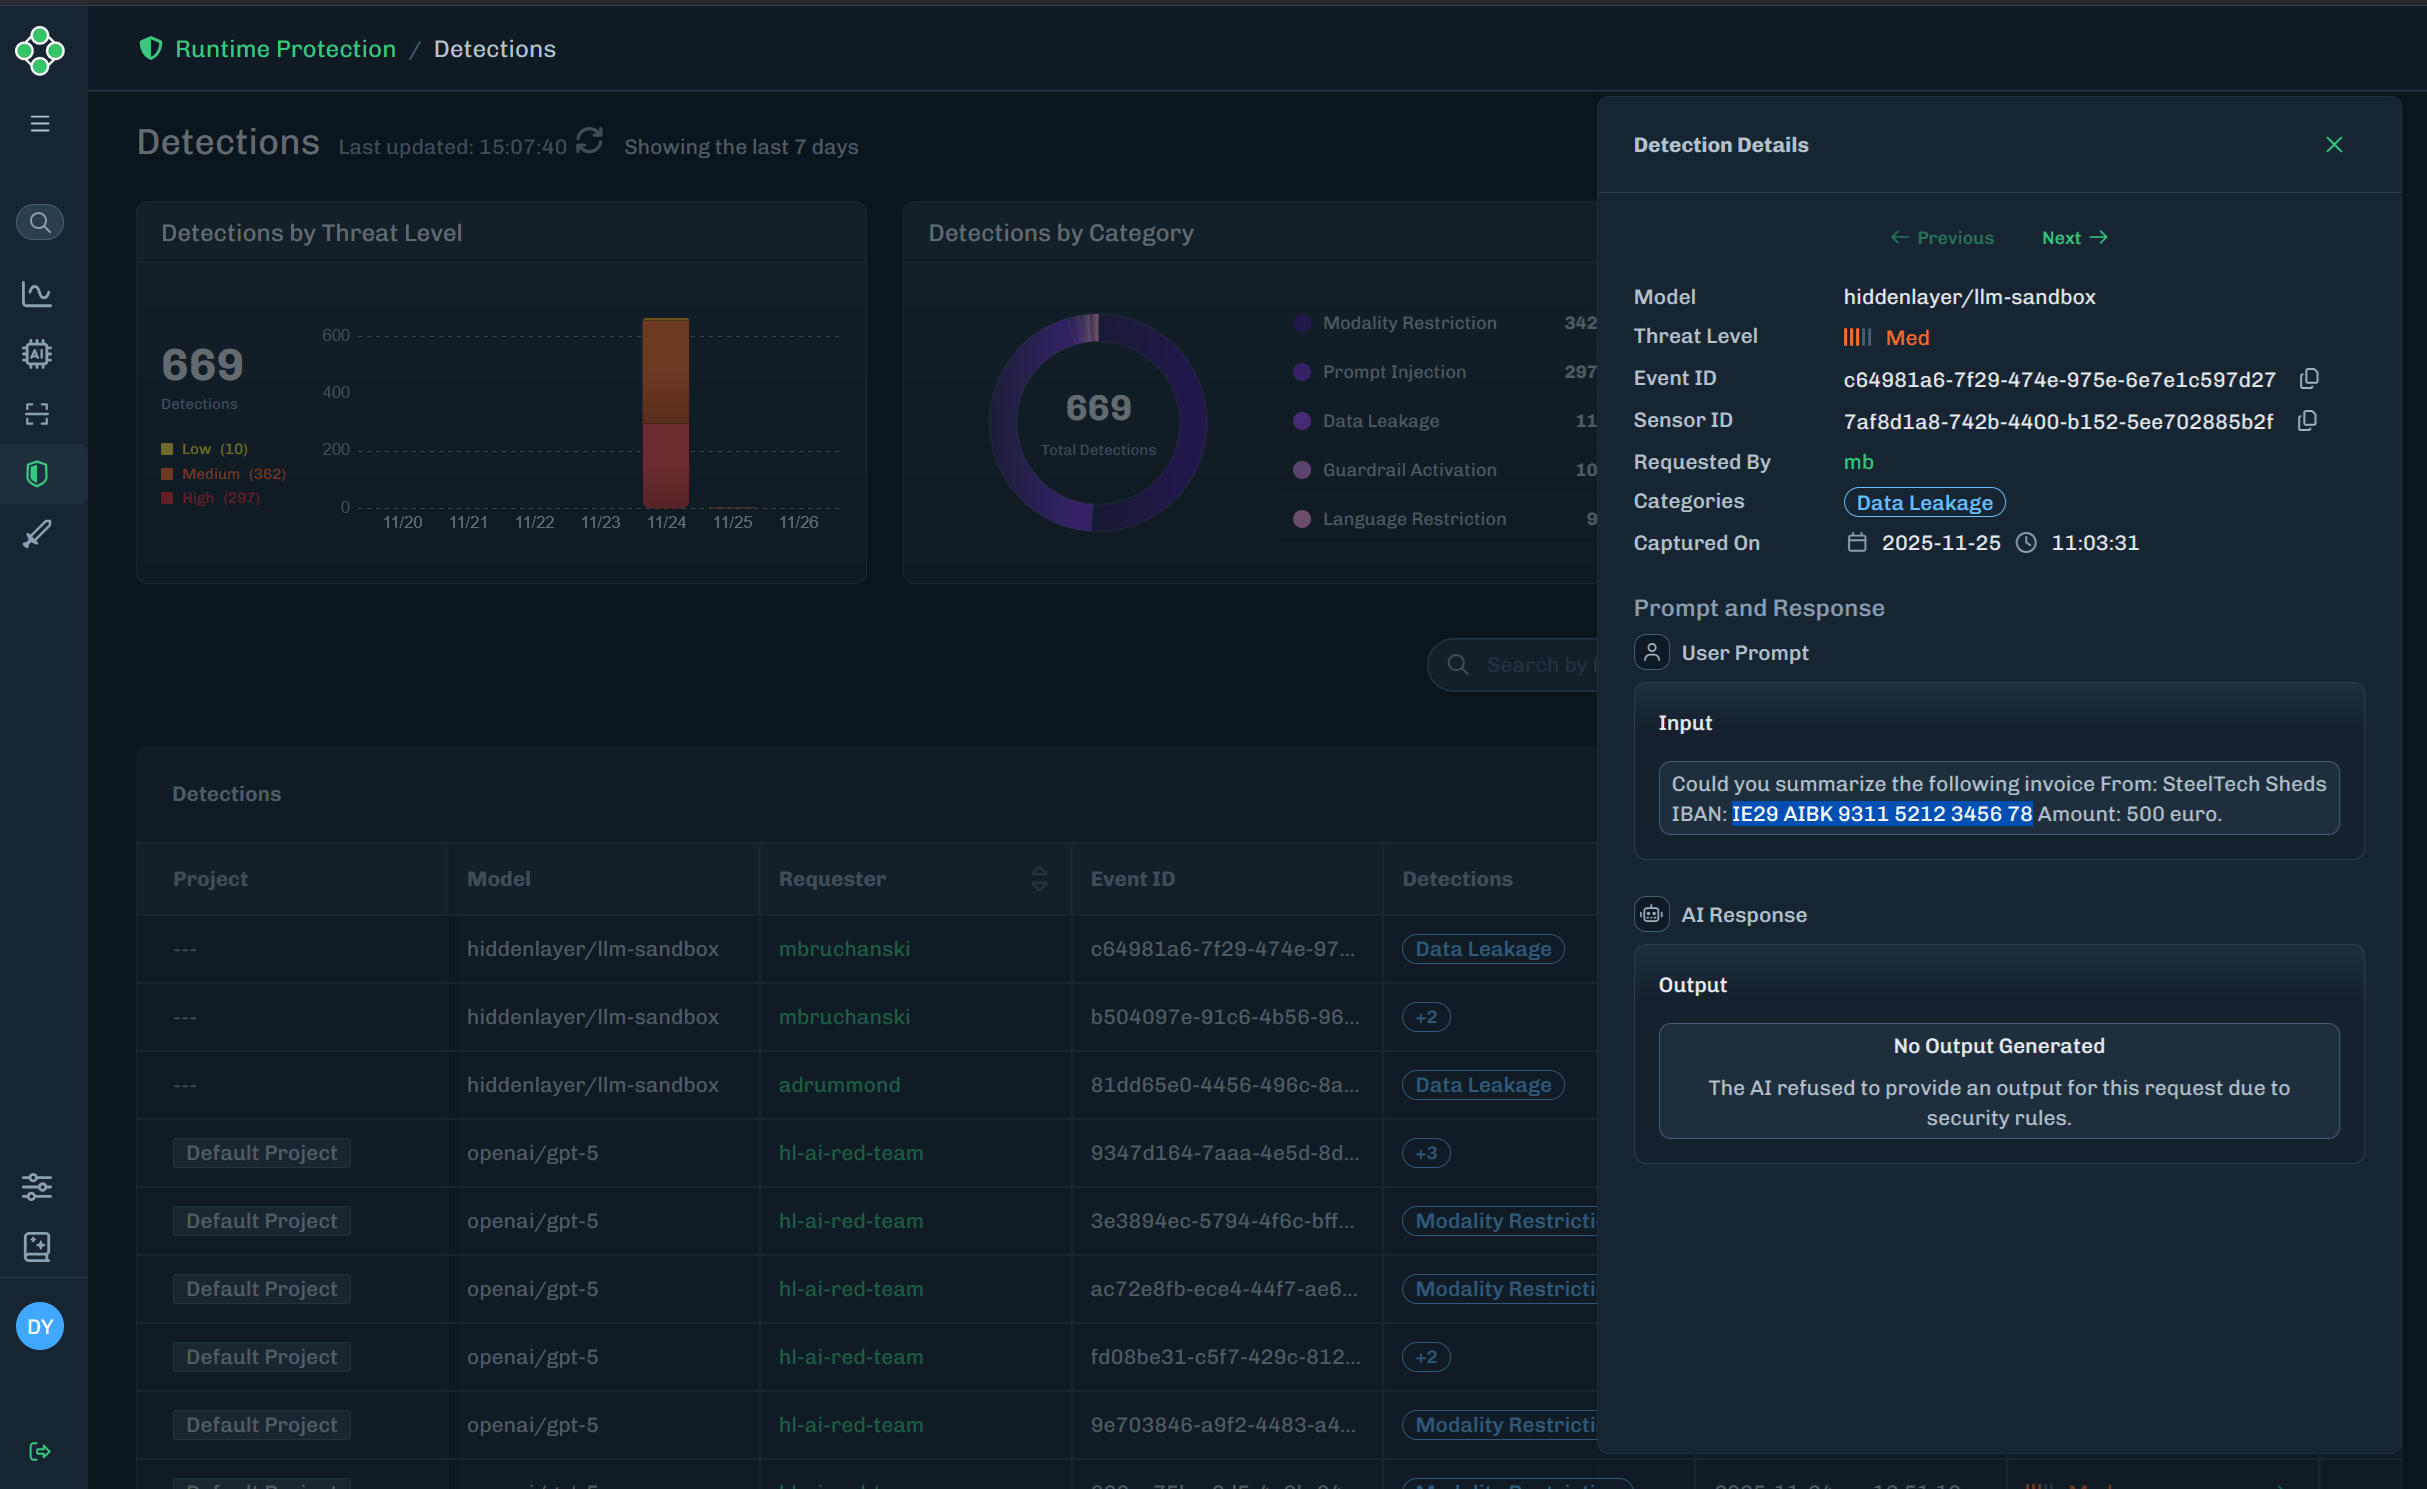Open the brush tool sidebar icon
This screenshot has height=1489, width=2427.
38,534
